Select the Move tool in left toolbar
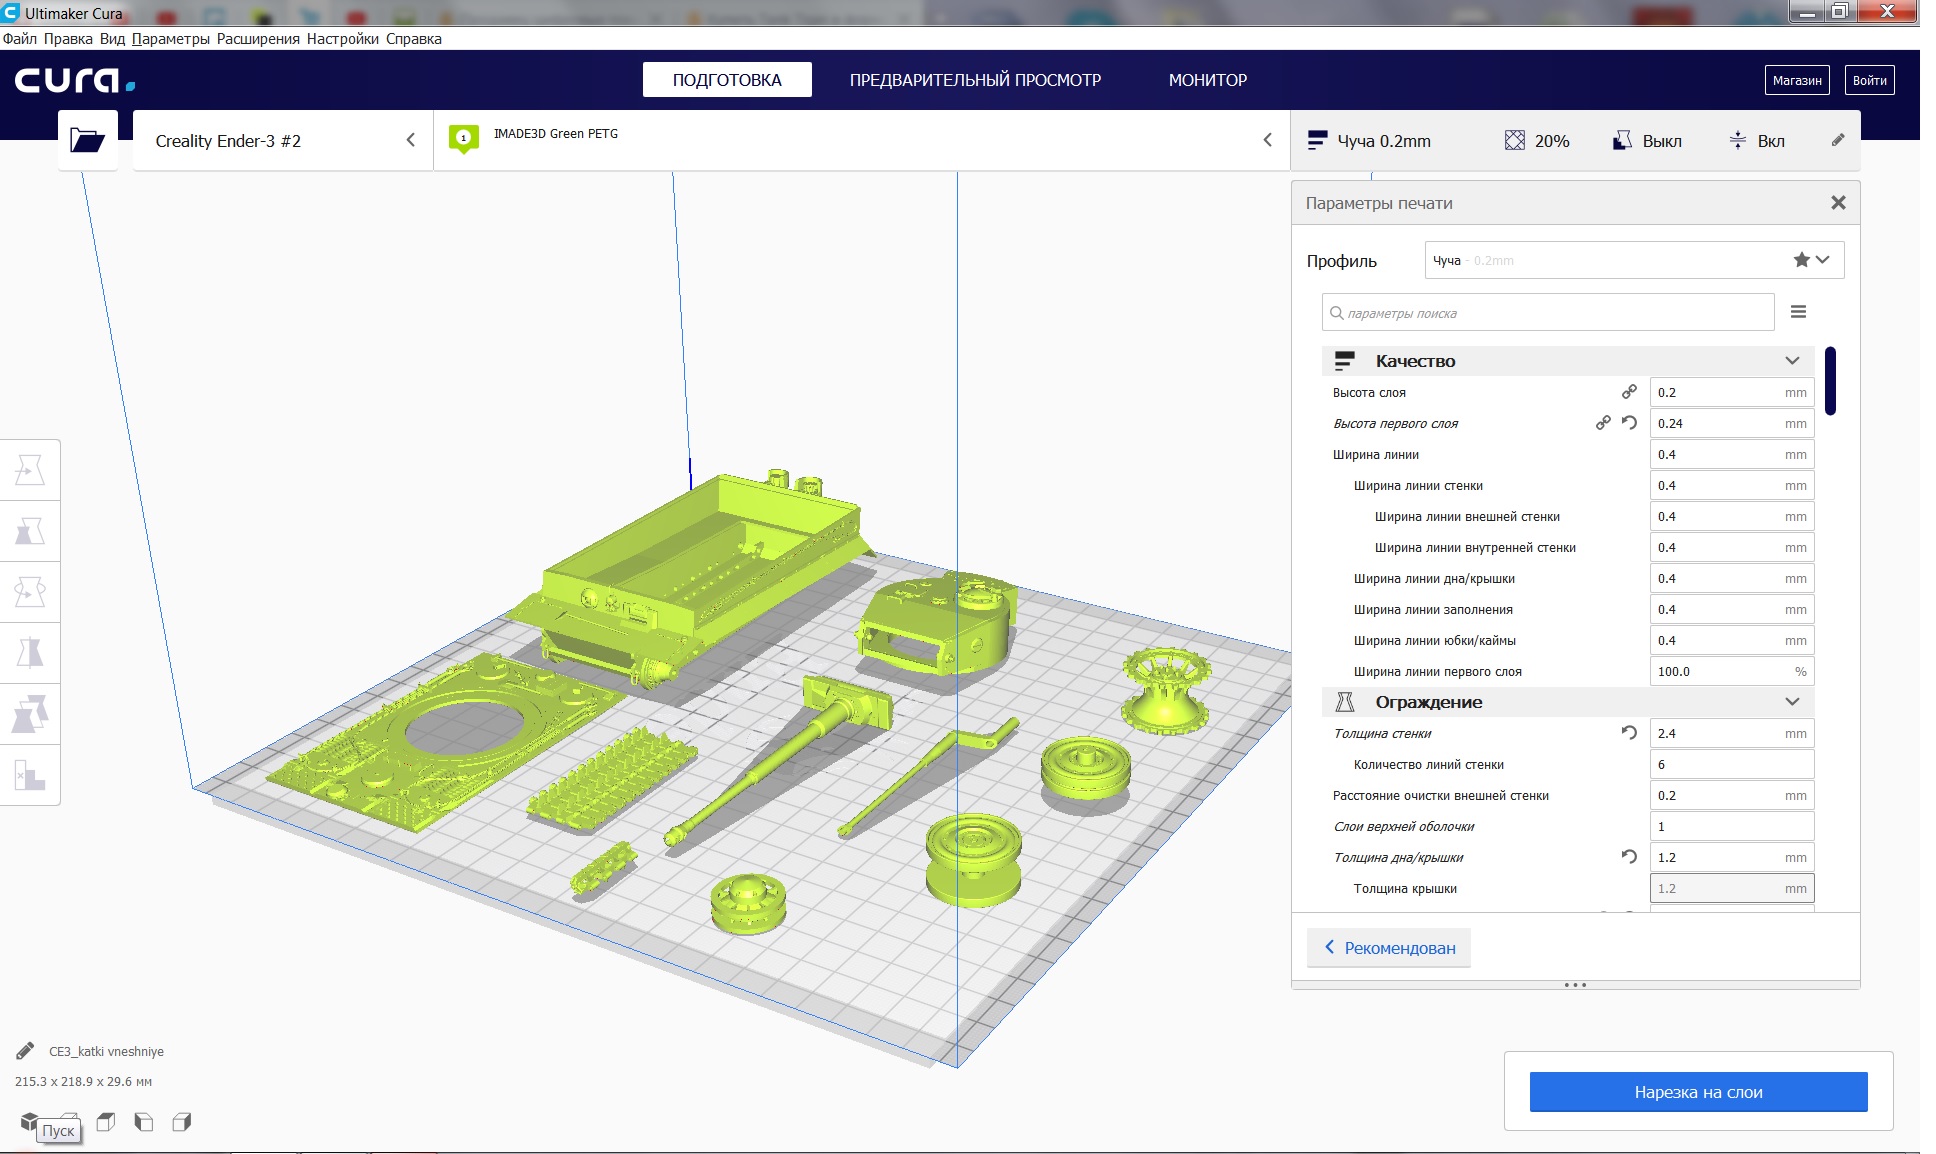Screen dimensions: 1936x1154 (30, 470)
